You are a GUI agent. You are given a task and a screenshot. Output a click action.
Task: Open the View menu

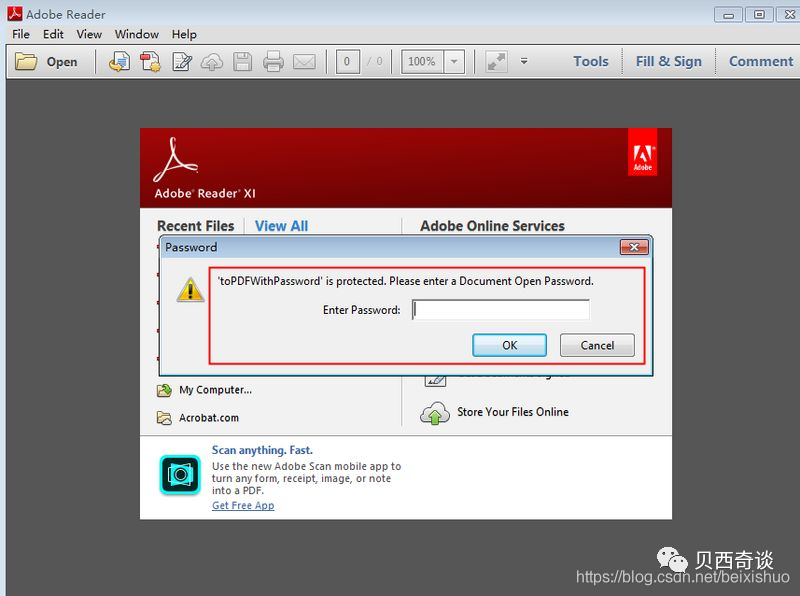click(89, 34)
